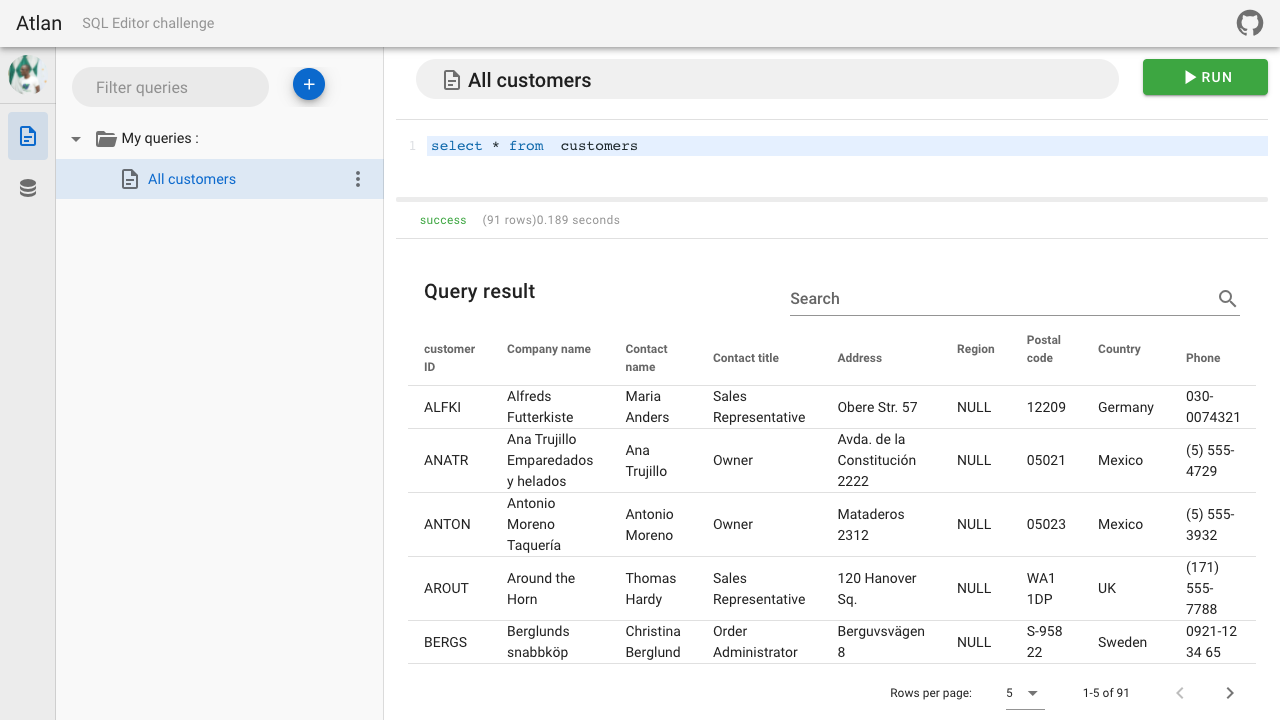Viewport: 1280px width, 720px height.
Task: Click the SQL Editor challenge label
Action: pos(148,23)
